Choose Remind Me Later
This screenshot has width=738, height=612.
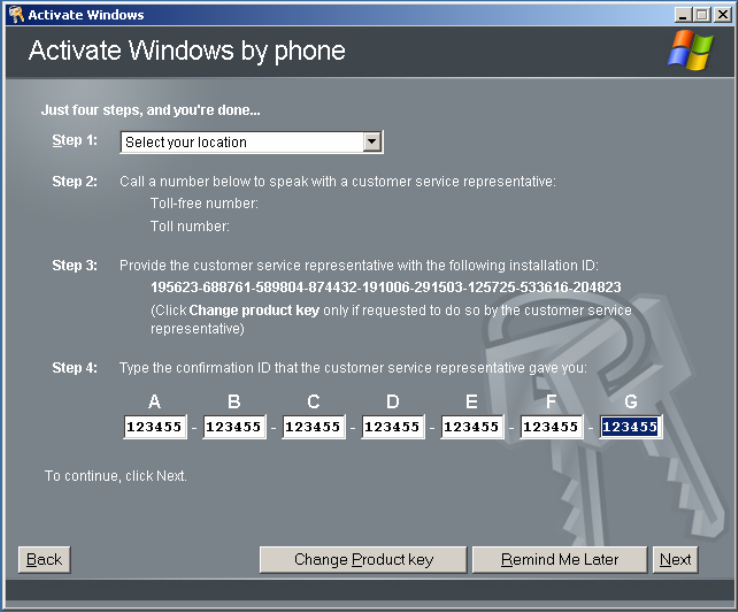coord(560,559)
